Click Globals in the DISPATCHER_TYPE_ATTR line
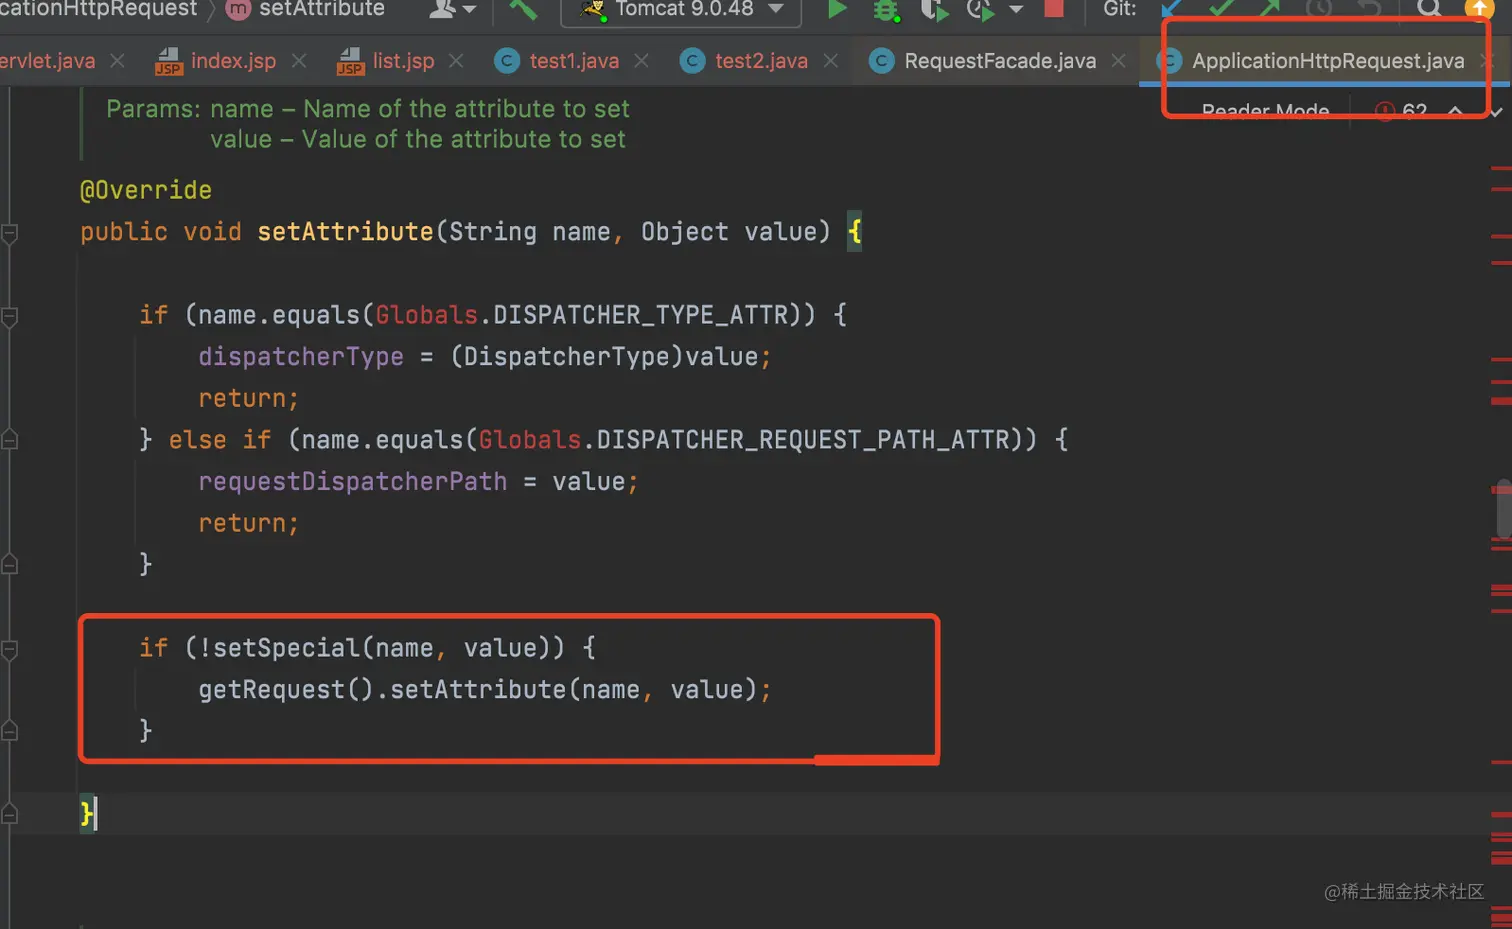Screen dimensions: 1512x929 [427, 316]
